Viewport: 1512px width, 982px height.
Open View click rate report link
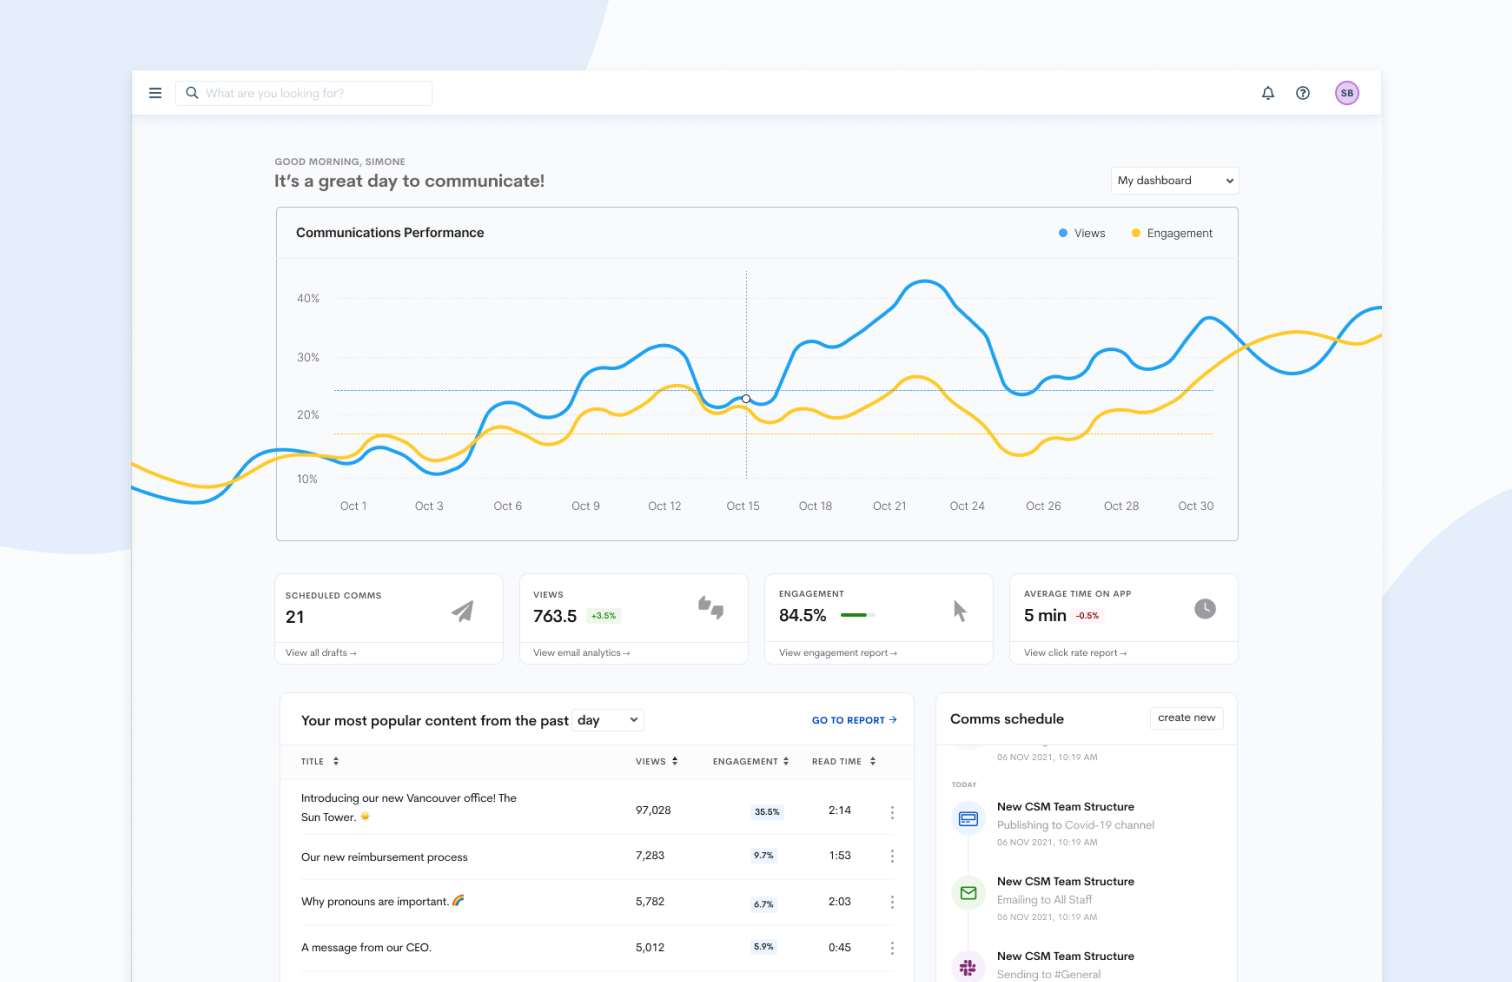tap(1076, 653)
